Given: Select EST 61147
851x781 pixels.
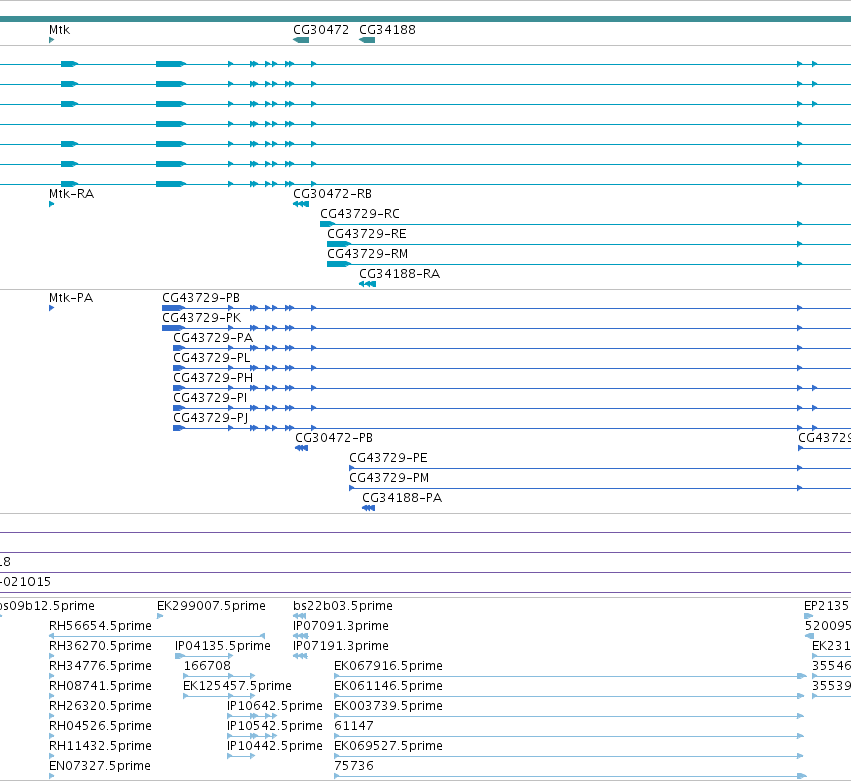Looking at the screenshot, I should point(354,727).
